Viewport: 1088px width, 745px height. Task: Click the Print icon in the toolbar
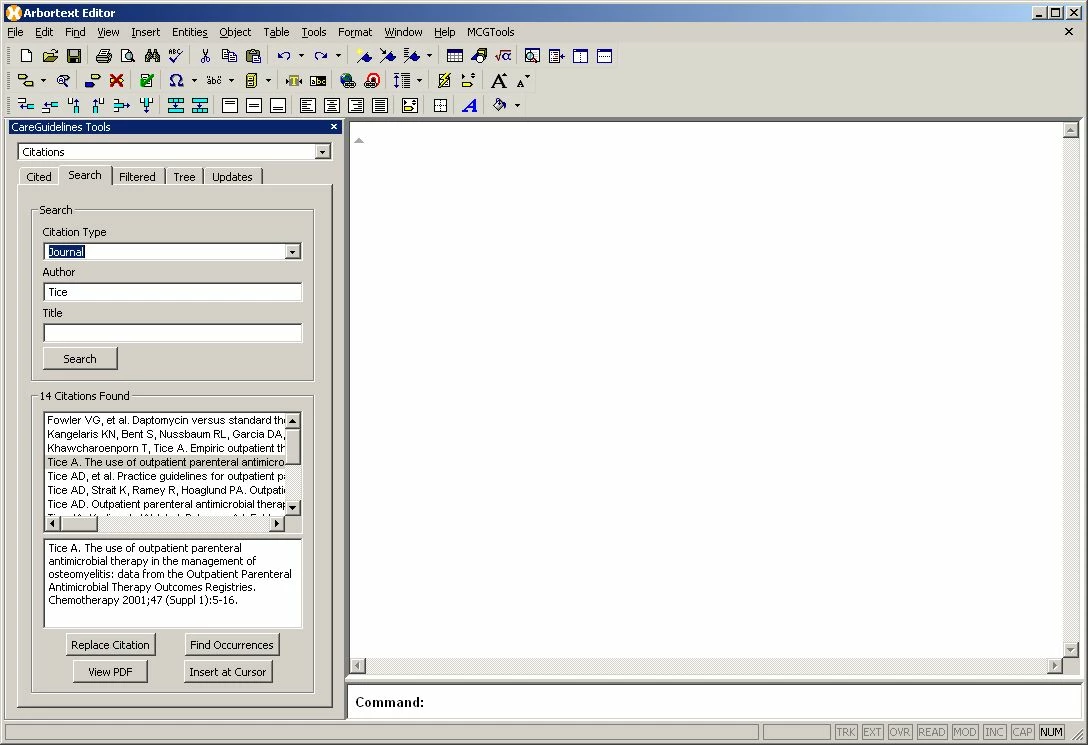coord(104,56)
